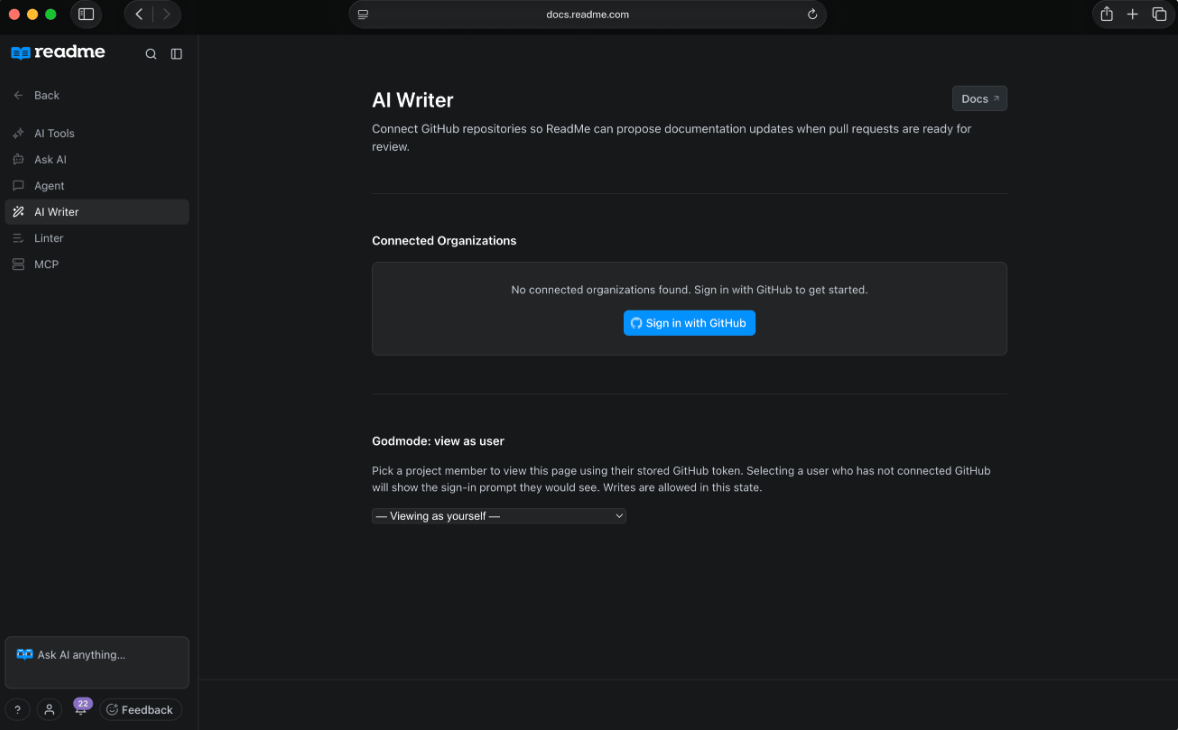Click No connected organizations found message
1178x730 pixels.
[689, 290]
